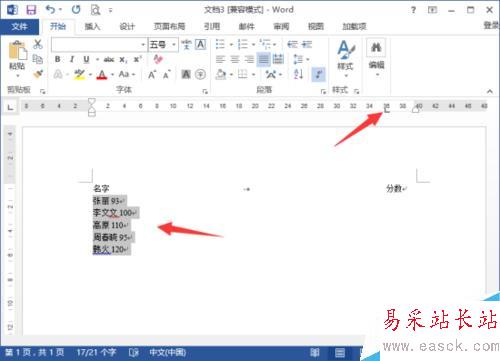
Task: Open the Paragraph dialog launcher (段落)
Action: point(323,91)
